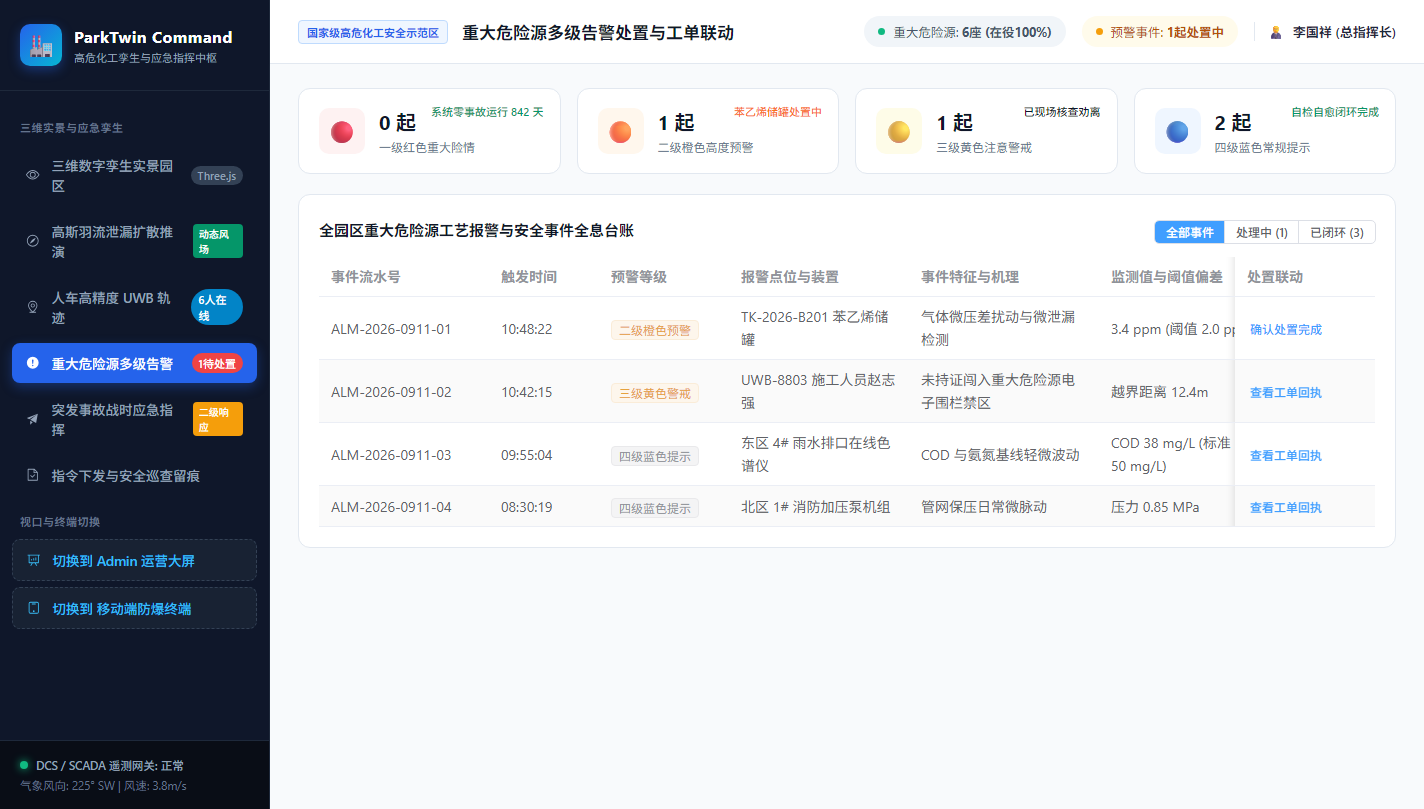Click 确认处置完成 for ALM-2026-0911-01
The width and height of the screenshot is (1424, 809).
(x=1285, y=329)
